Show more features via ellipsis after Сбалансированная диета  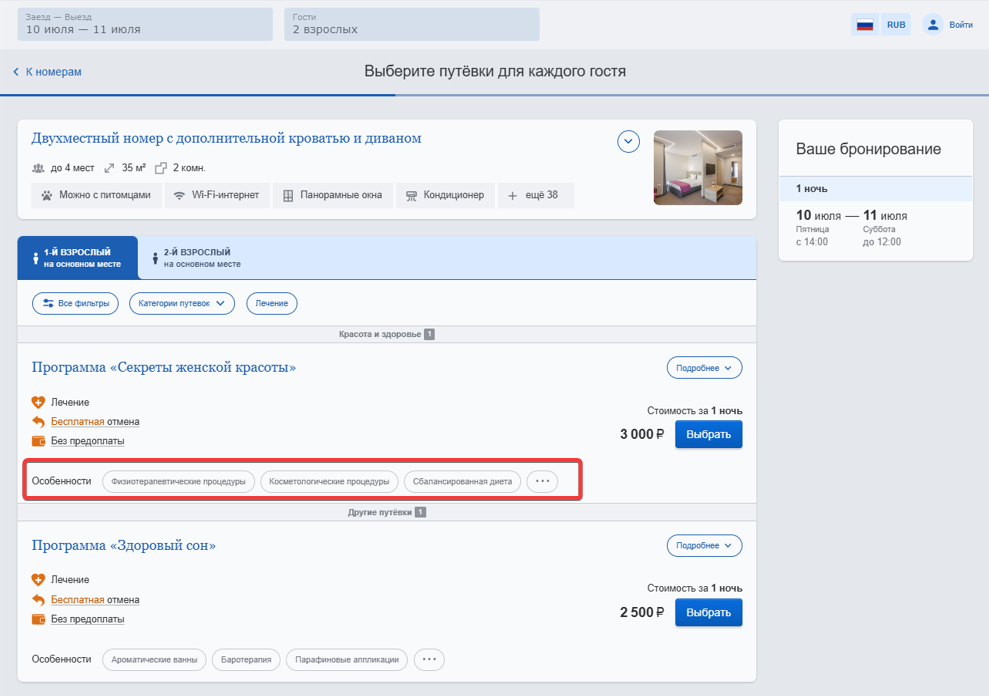coord(542,481)
